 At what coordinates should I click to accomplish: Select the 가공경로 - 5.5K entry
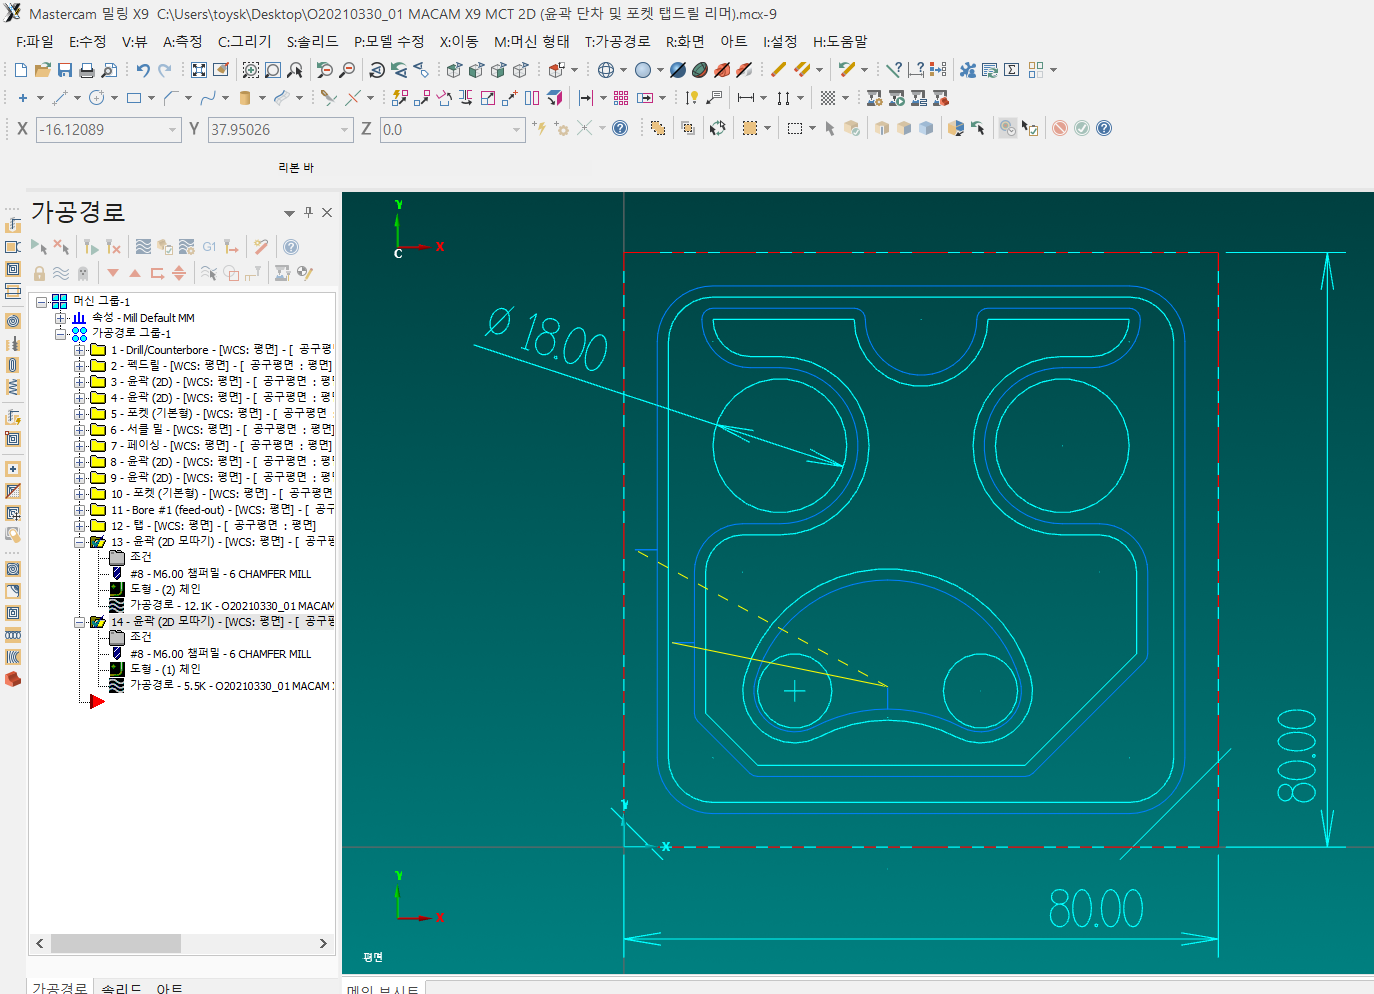[232, 686]
